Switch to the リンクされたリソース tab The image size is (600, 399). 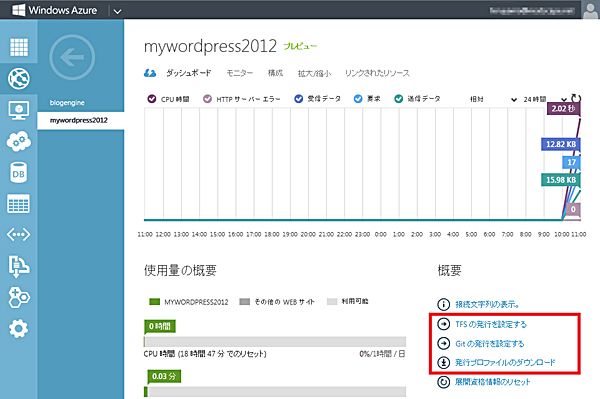pyautogui.click(x=377, y=73)
